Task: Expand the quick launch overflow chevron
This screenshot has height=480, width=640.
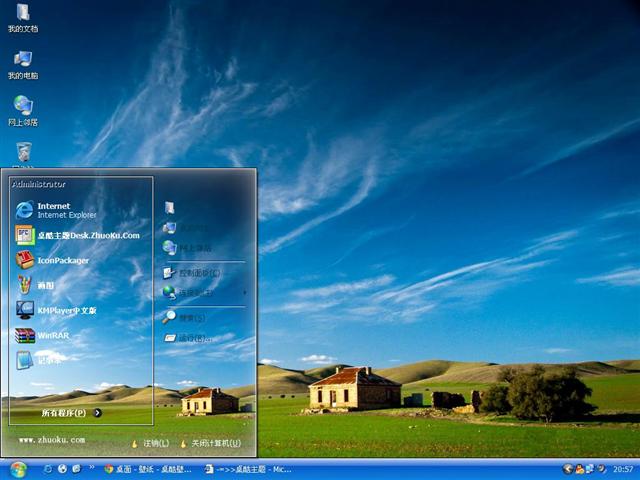Action: 91,467
